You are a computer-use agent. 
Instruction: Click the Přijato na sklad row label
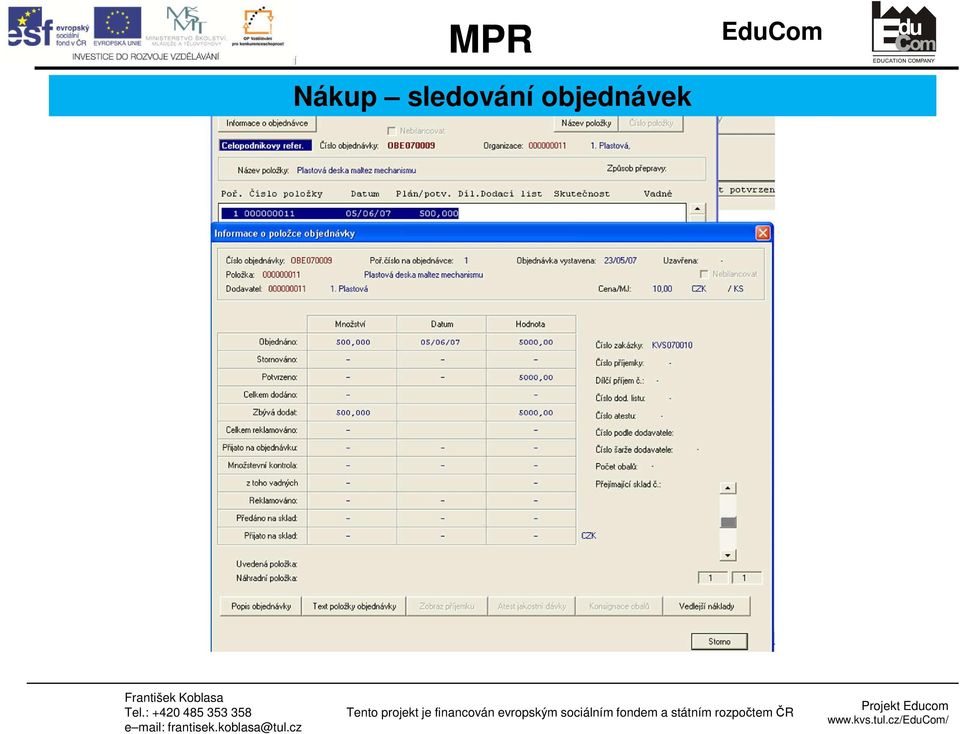271,536
